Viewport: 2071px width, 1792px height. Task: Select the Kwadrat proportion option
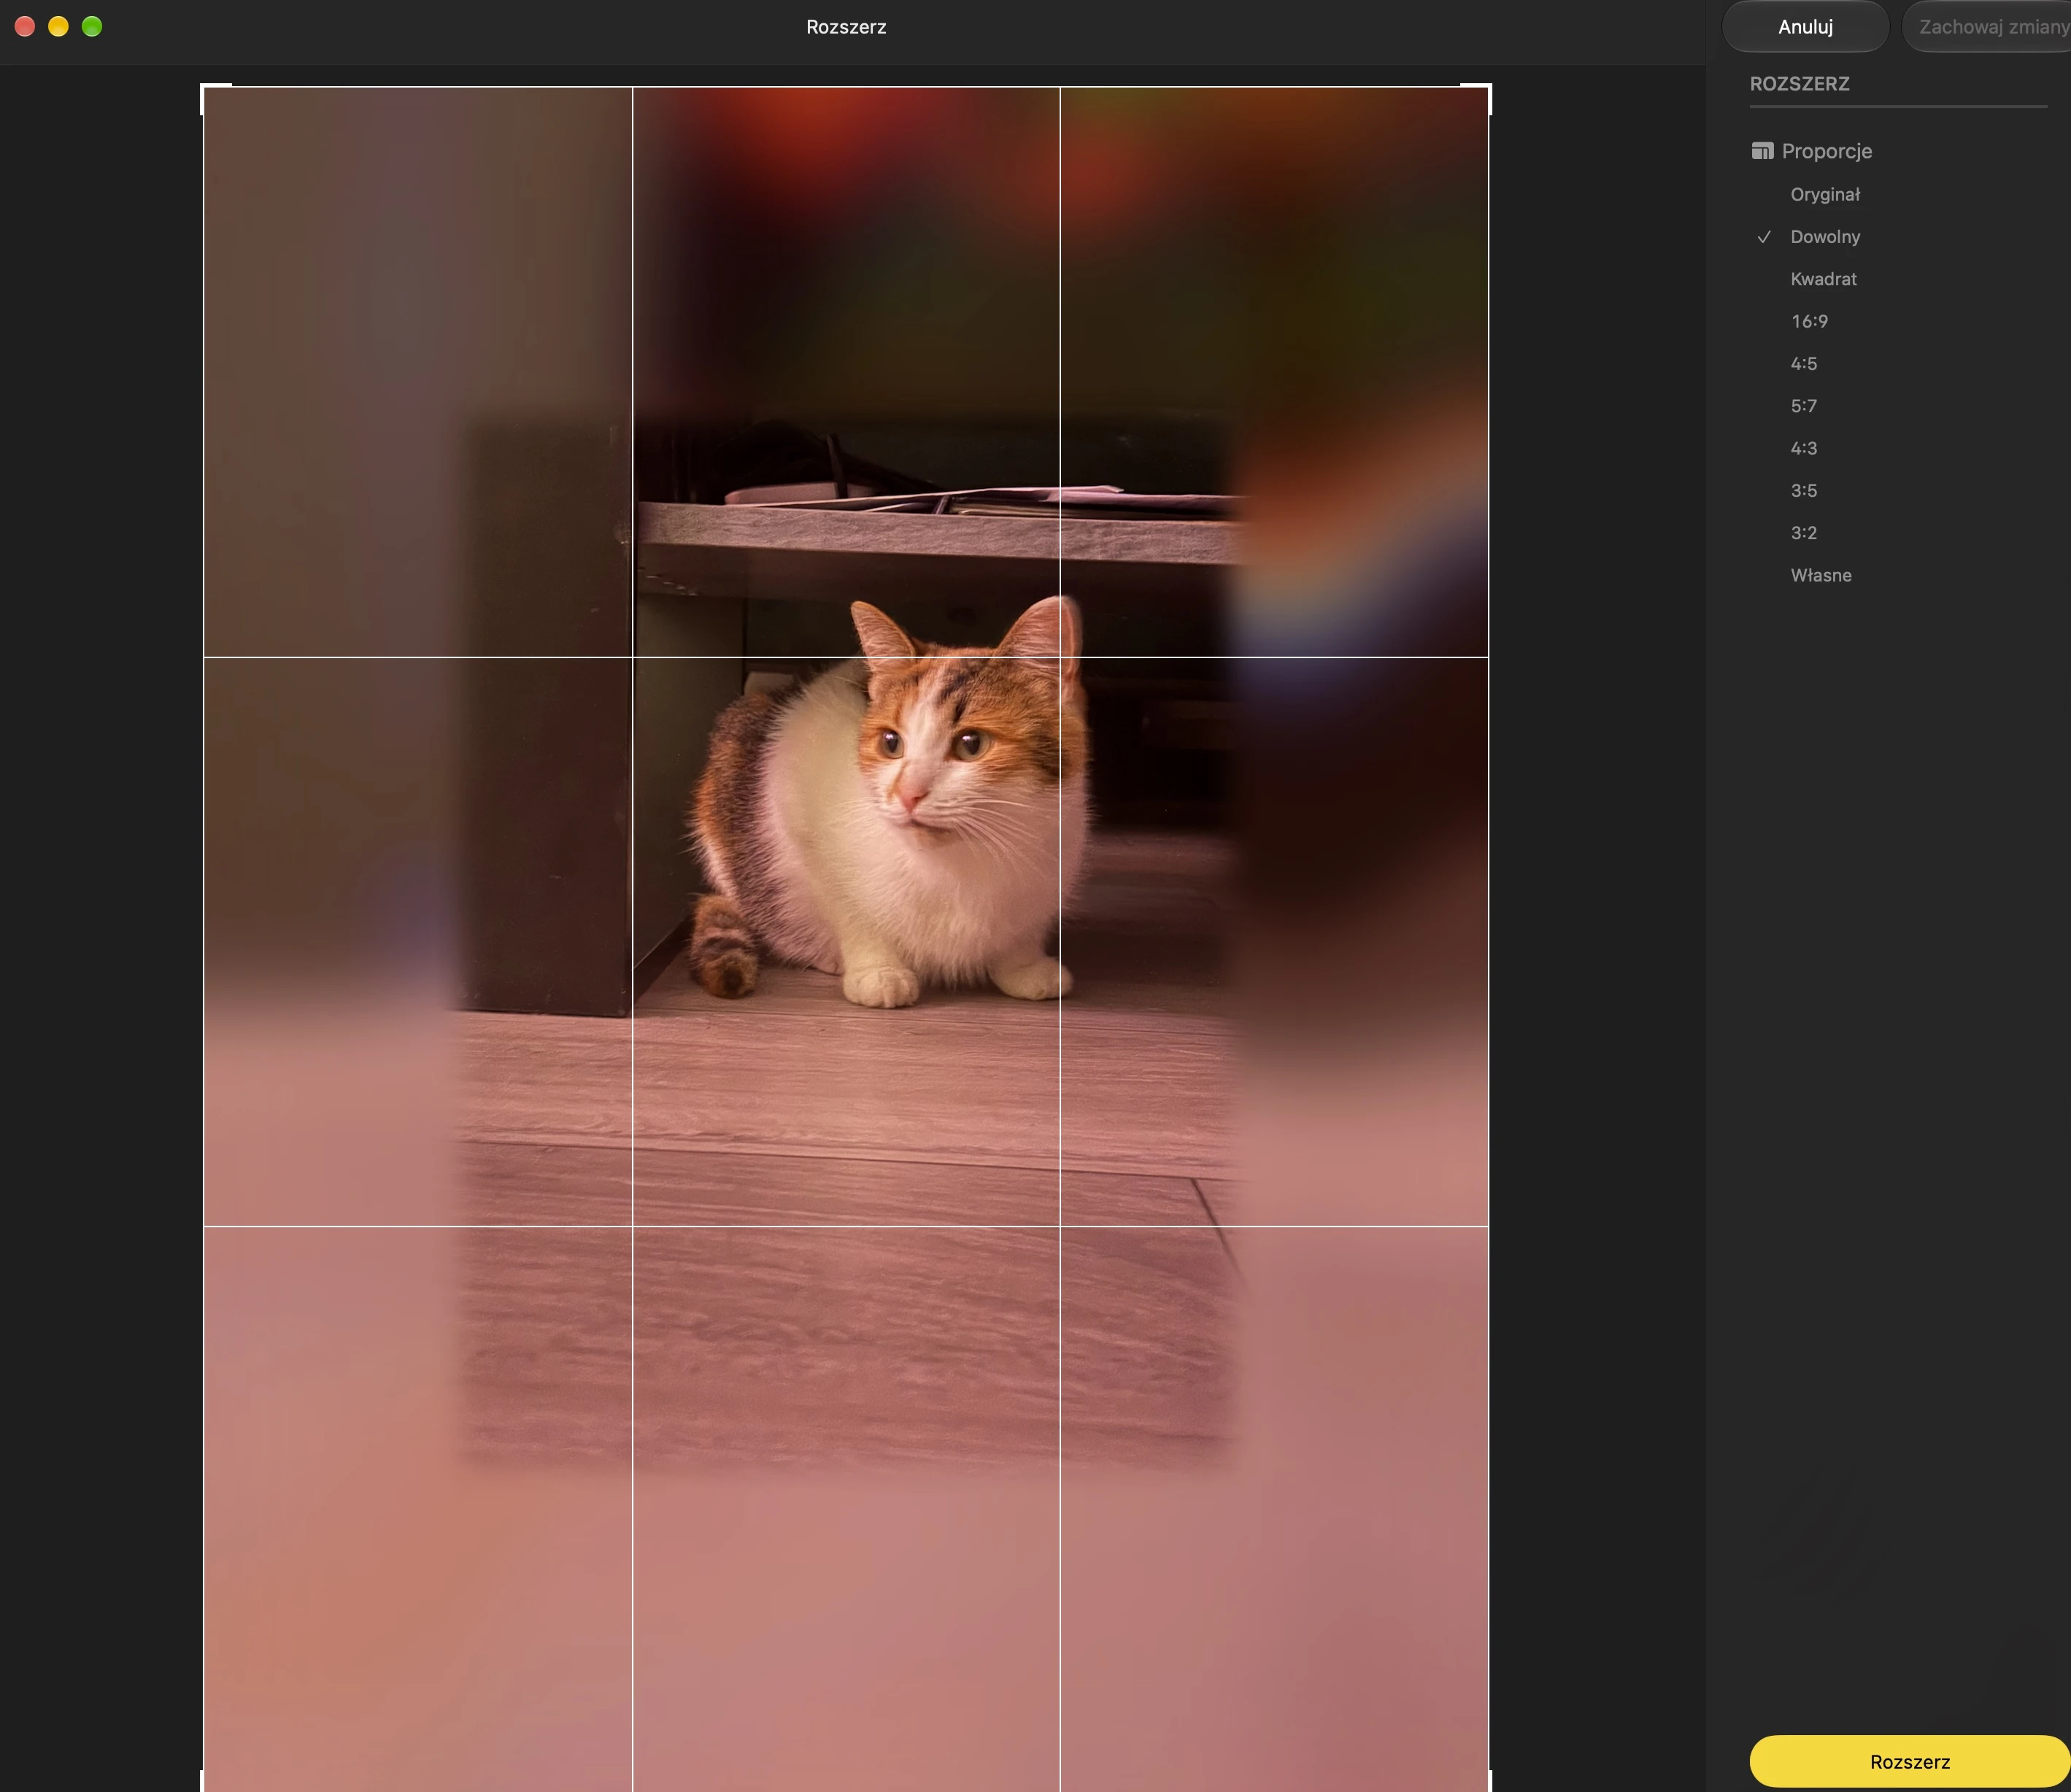coord(1823,279)
